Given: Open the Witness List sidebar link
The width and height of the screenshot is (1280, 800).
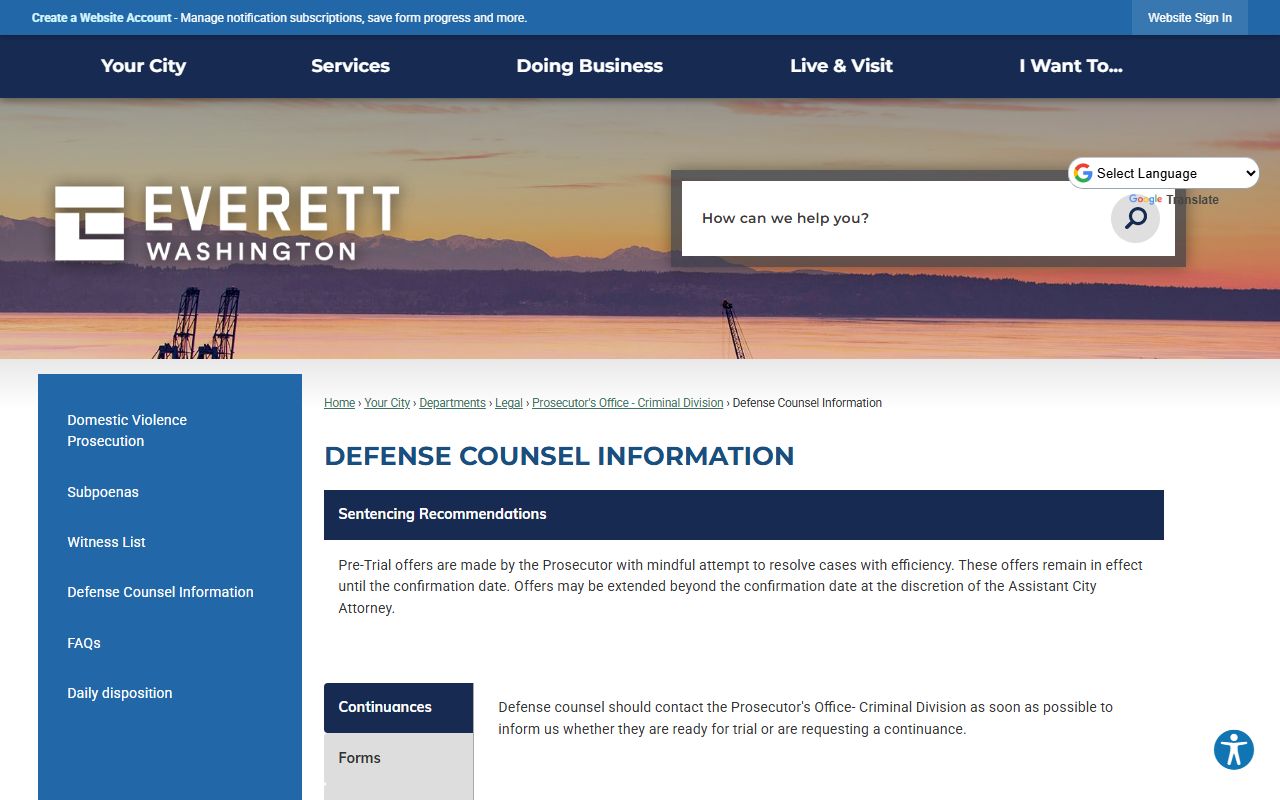Looking at the screenshot, I should tap(106, 542).
